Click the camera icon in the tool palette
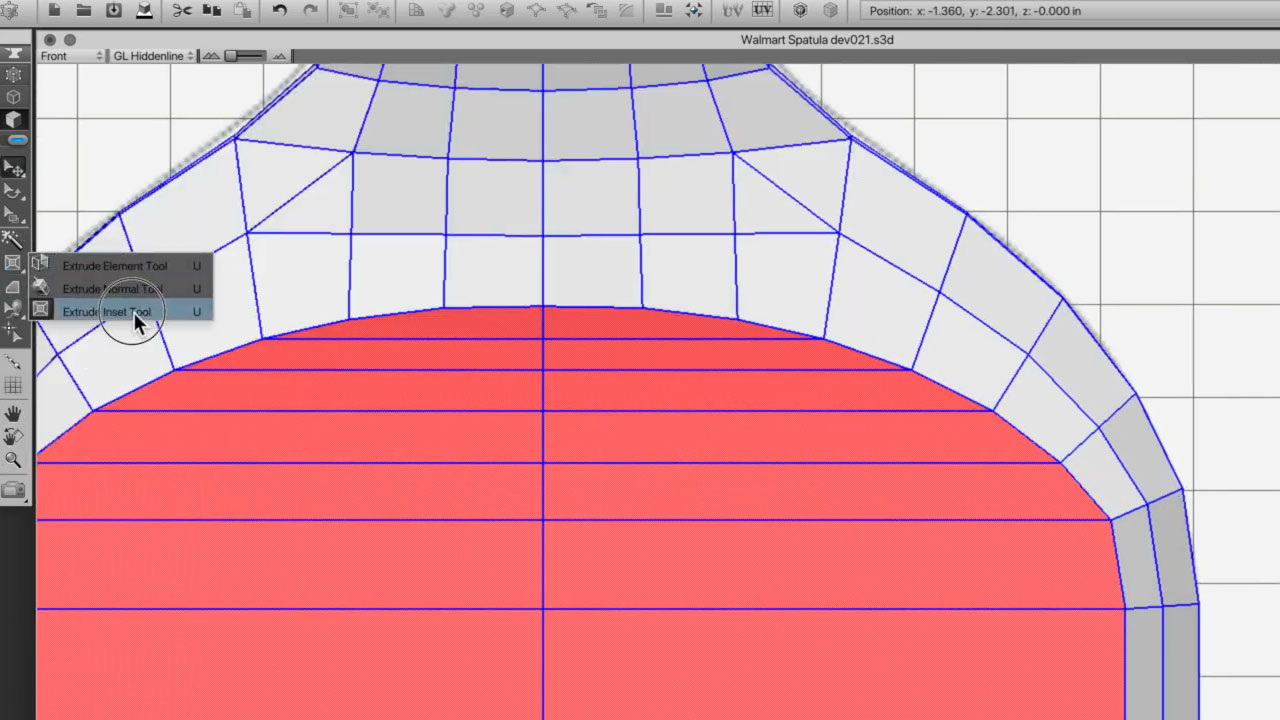The image size is (1280, 720). coord(13,490)
